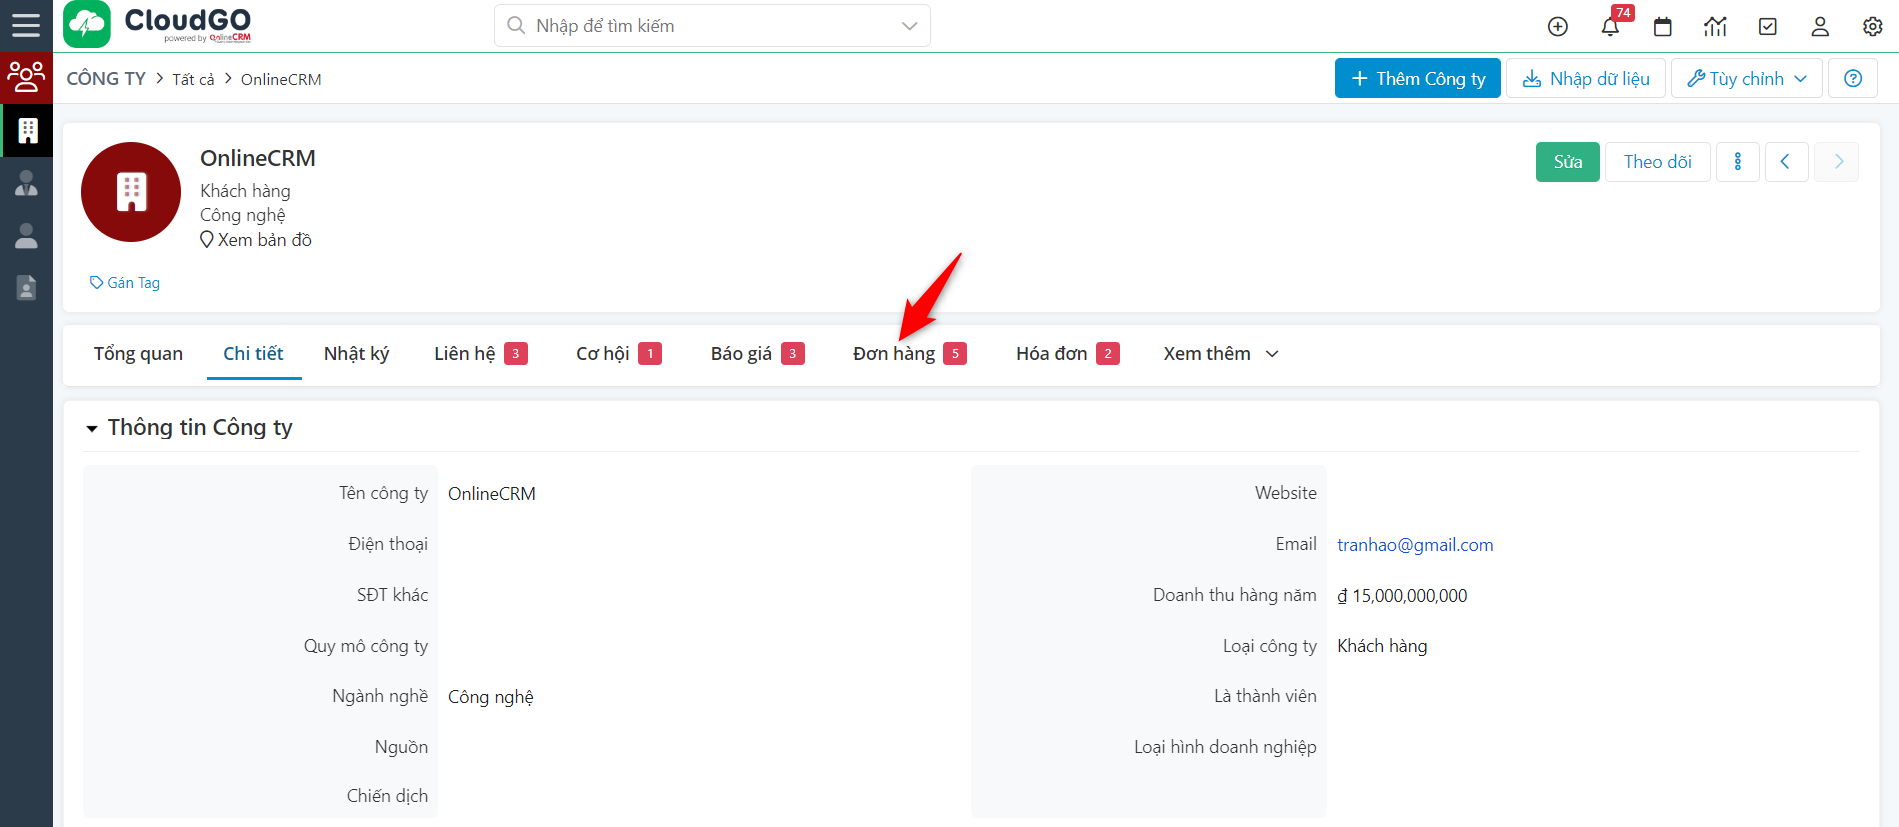Image resolution: width=1899 pixels, height=827 pixels.
Task: Go to the next record arrow
Action: tap(1837, 162)
